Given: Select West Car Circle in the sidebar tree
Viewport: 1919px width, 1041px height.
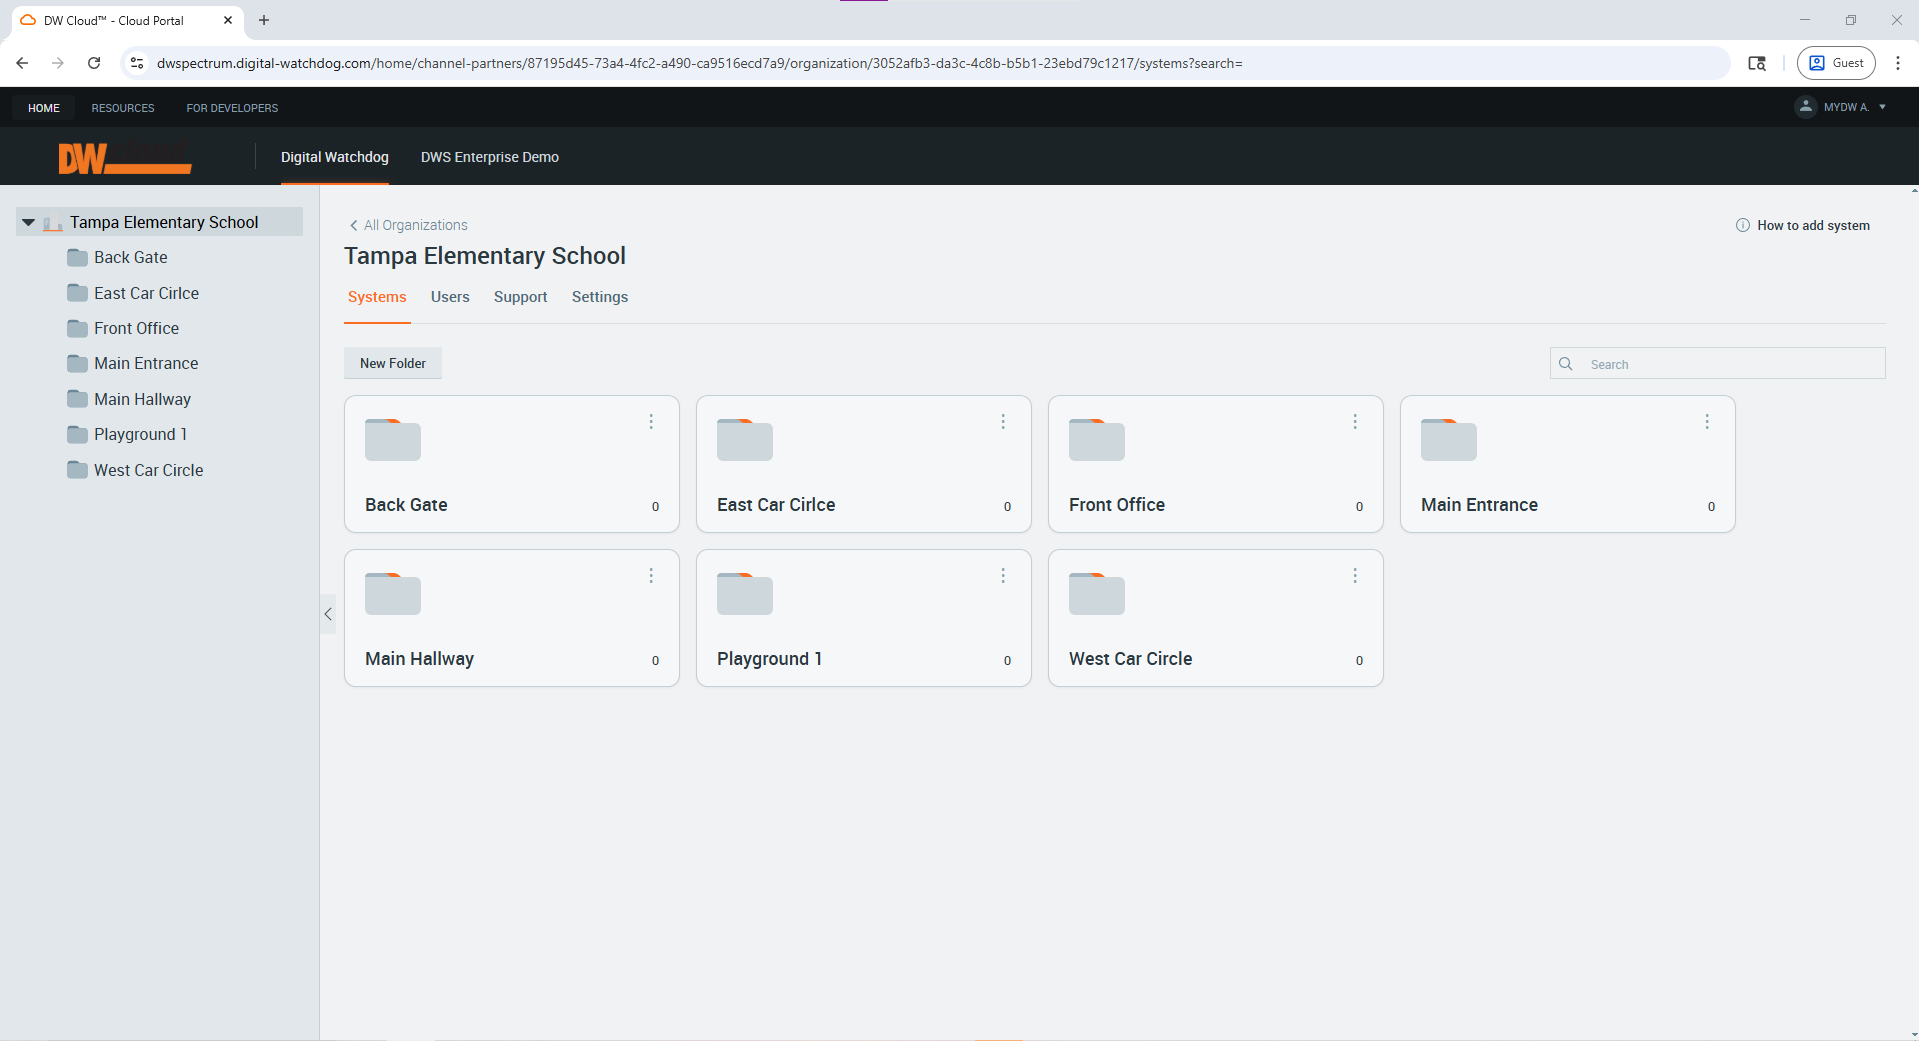Looking at the screenshot, I should pyautogui.click(x=149, y=470).
